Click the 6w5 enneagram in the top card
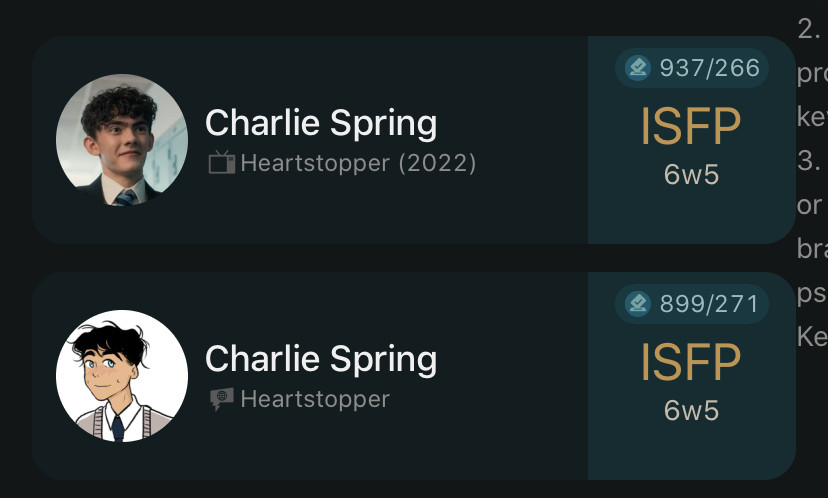Viewport: 828px width, 498px height. (691, 175)
